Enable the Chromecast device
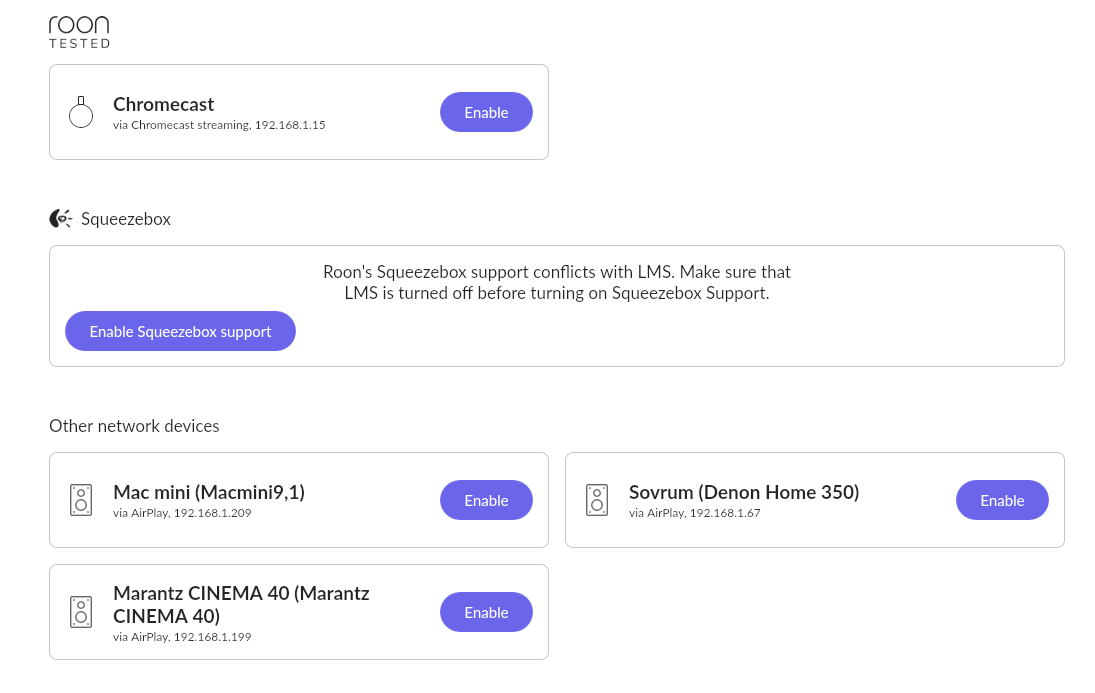Screen dimensions: 1095x693 point(486,112)
